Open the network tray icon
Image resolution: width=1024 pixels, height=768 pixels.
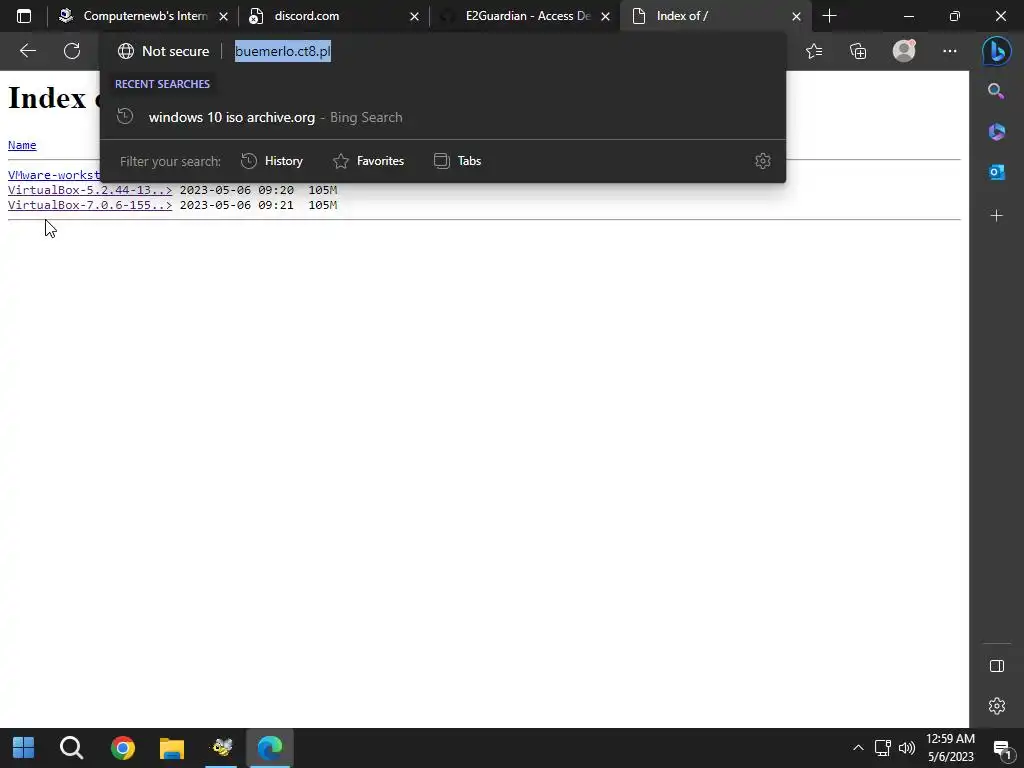pos(882,748)
